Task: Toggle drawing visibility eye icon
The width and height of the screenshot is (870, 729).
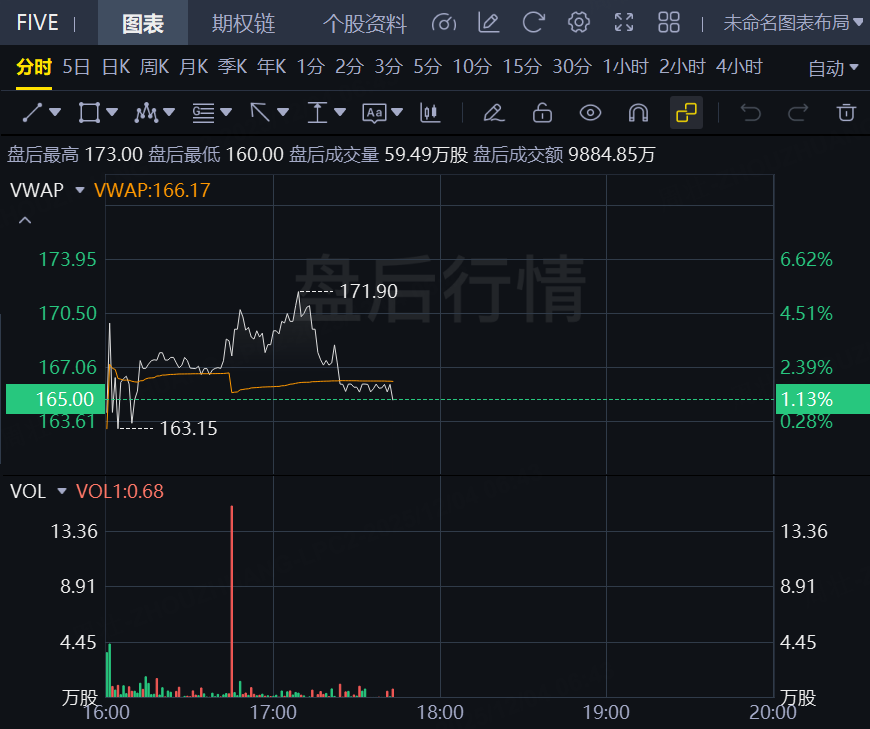Action: pos(590,112)
